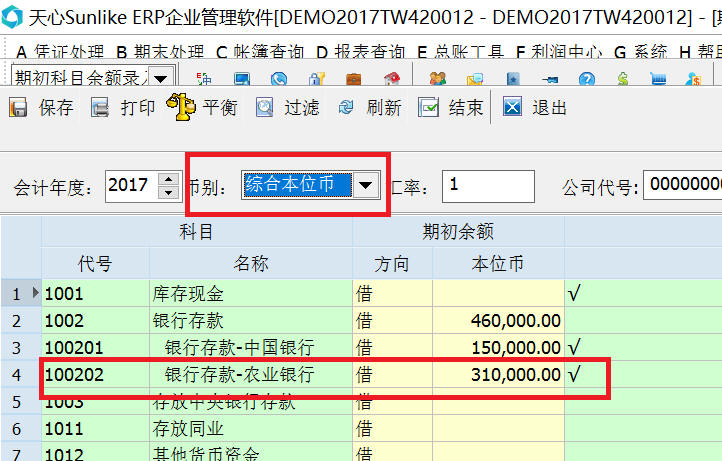Click the 公司代号 company code field

coord(683,185)
